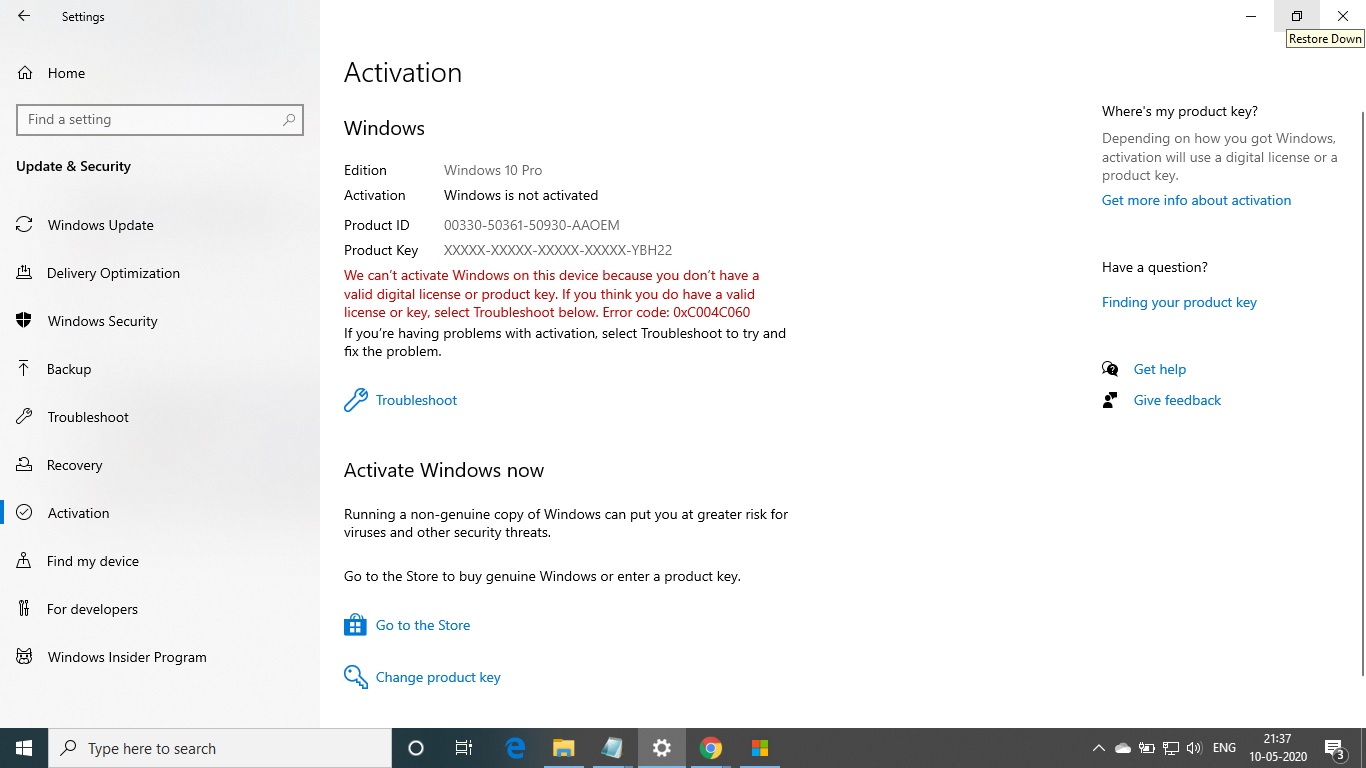Open Backup using its sidebar icon
The width and height of the screenshot is (1366, 768).
point(24,368)
